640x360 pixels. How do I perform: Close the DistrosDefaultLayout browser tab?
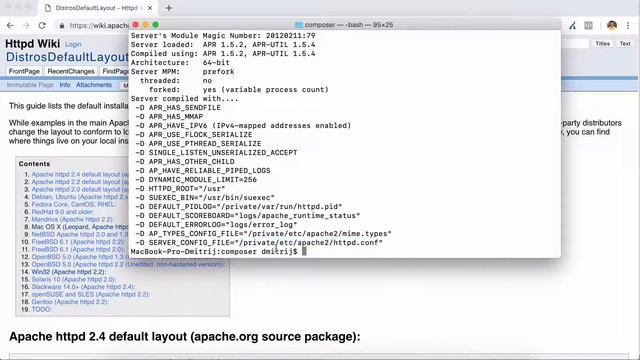click(150, 8)
